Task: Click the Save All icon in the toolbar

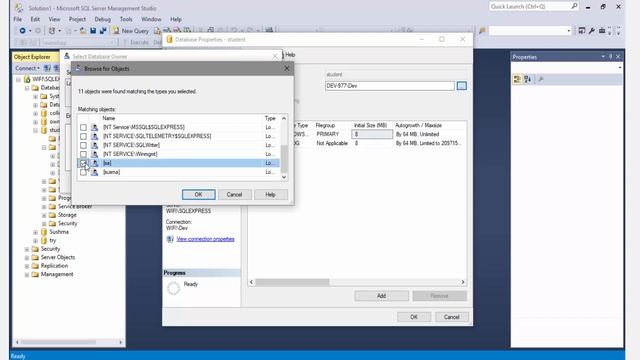Action: [103, 31]
